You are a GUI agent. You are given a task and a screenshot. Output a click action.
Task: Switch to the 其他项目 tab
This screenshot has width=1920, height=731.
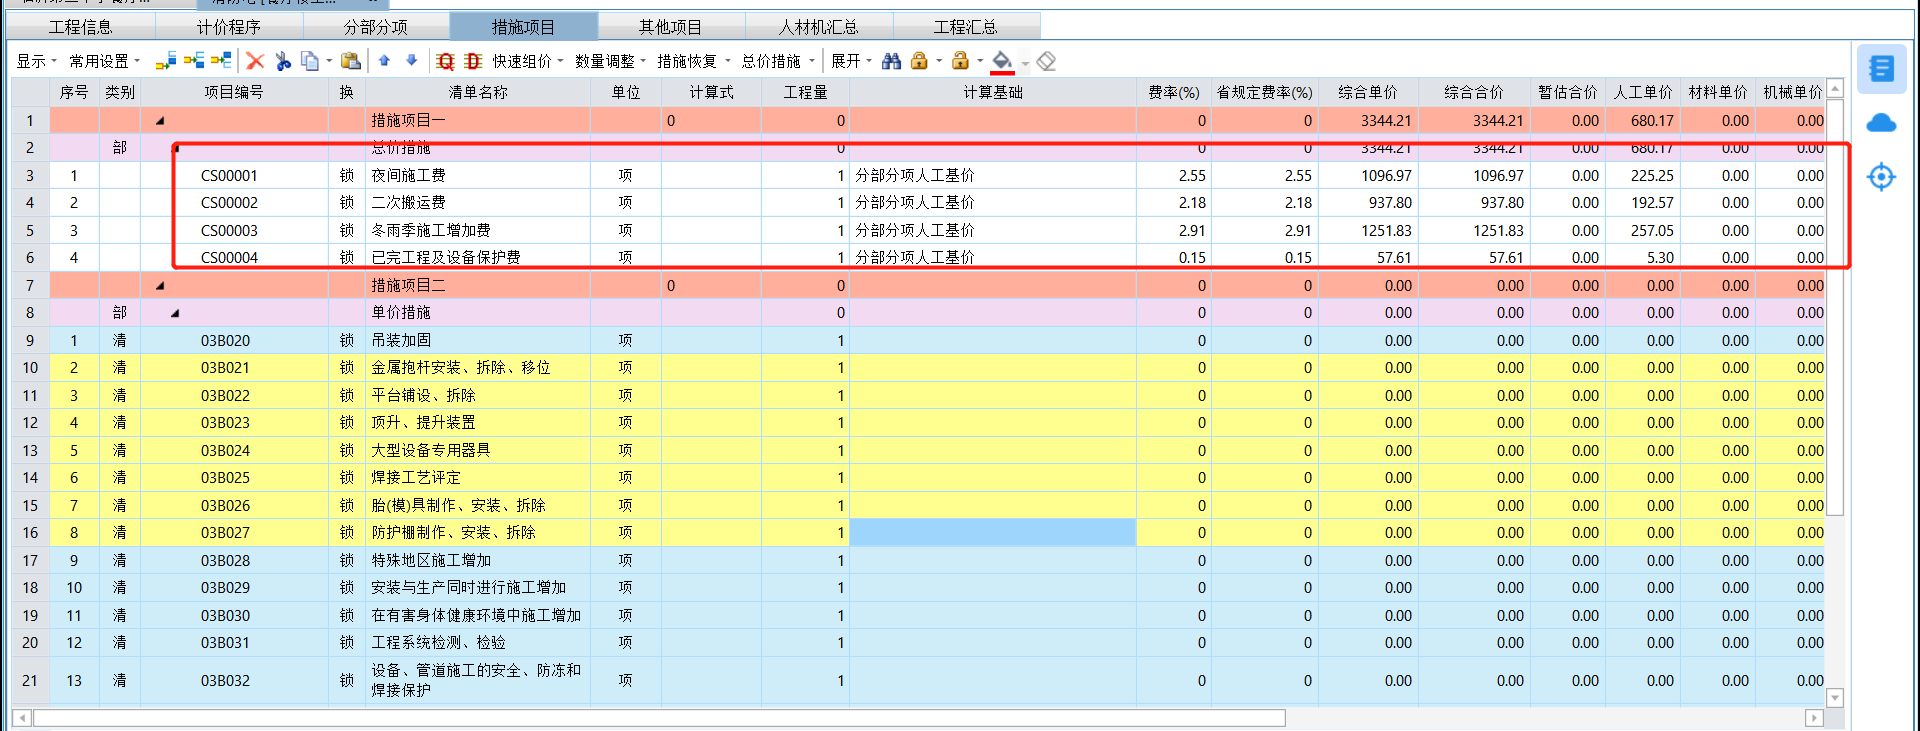point(671,27)
